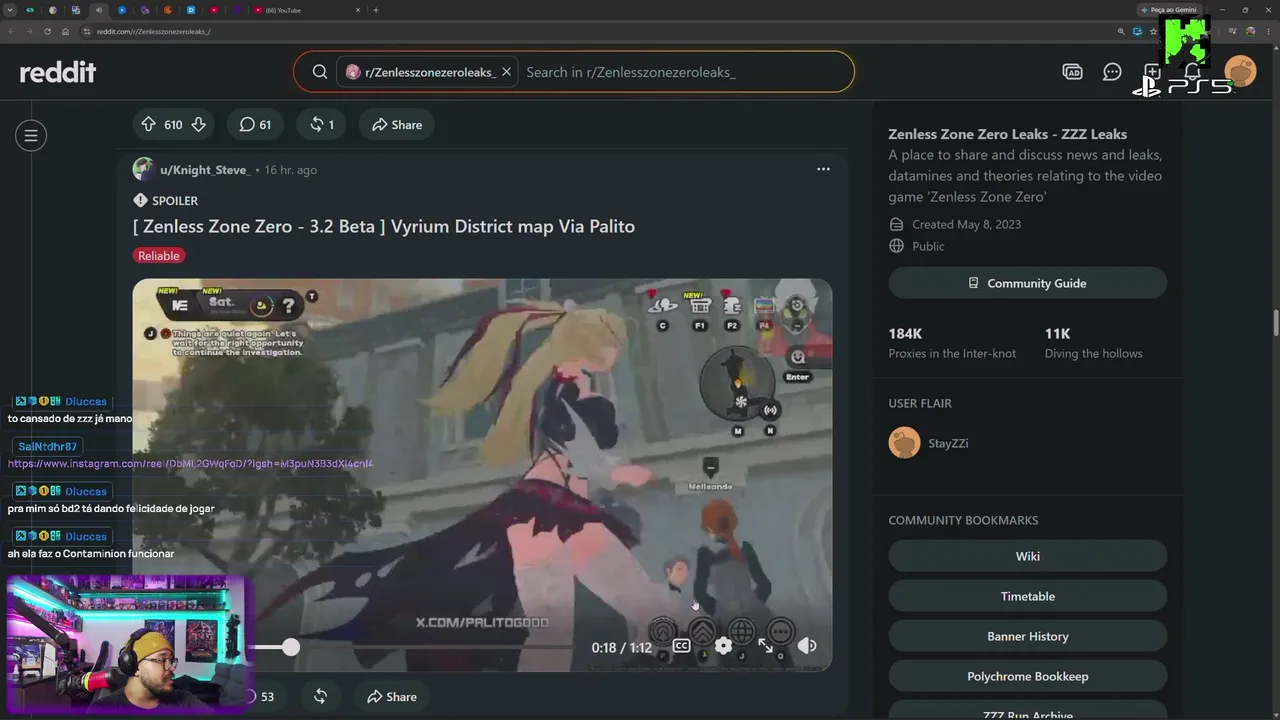This screenshot has width=1280, height=720.
Task: Bookmark this page with the star icon
Action: pyautogui.click(x=1154, y=31)
